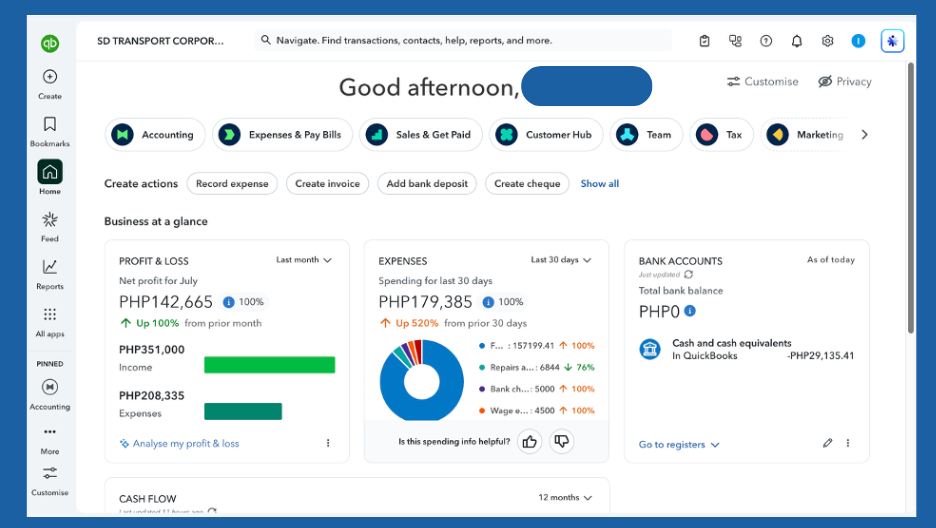Toggle the Privacy eye mode
The height and width of the screenshot is (528, 936).
845,82
